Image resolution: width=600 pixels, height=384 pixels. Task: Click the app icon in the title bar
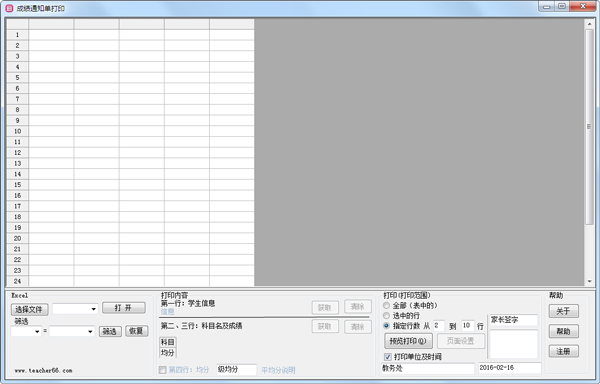pyautogui.click(x=9, y=8)
